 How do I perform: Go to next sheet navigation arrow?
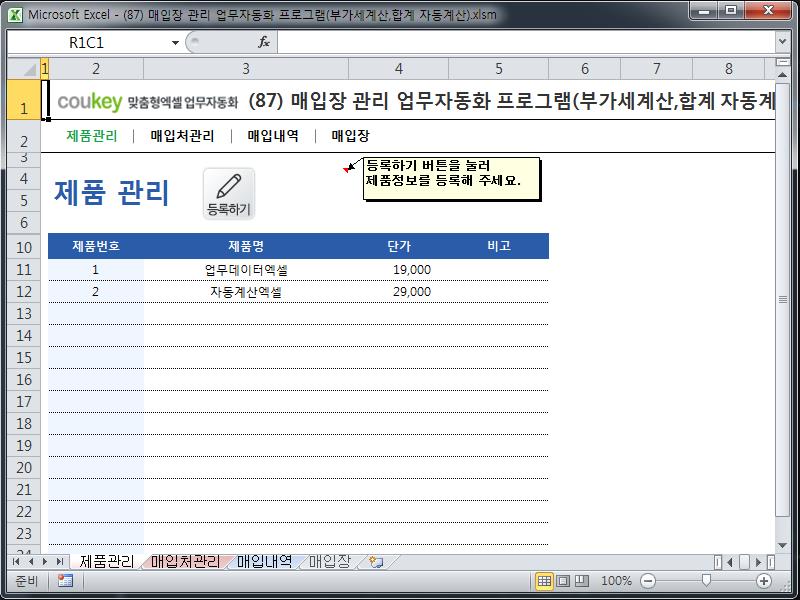click(x=45, y=562)
